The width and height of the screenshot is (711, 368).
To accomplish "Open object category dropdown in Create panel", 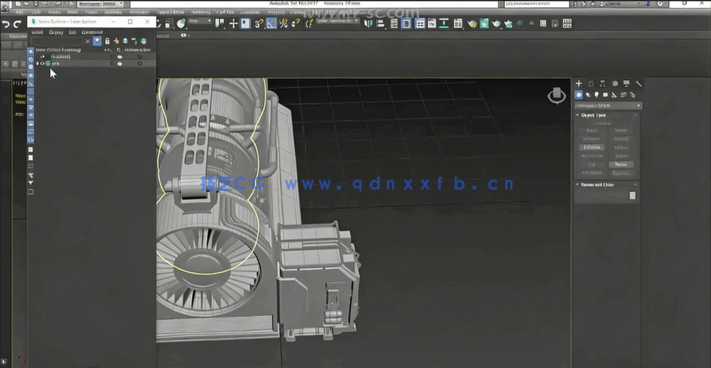I will tap(608, 106).
